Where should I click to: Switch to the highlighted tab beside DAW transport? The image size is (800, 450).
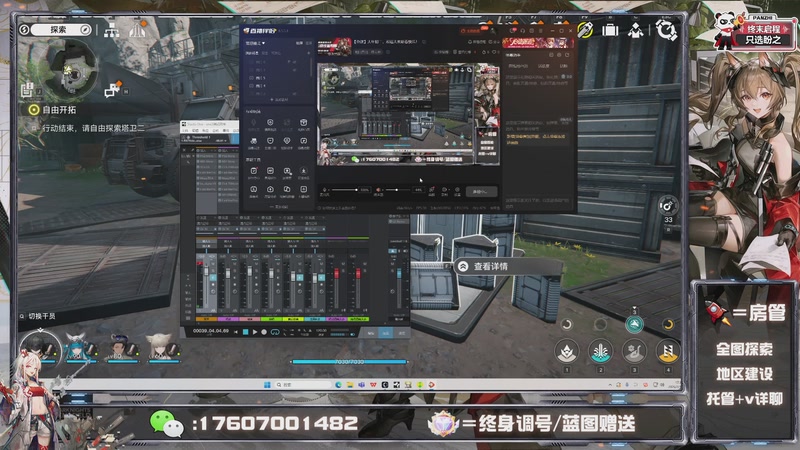click(x=386, y=333)
